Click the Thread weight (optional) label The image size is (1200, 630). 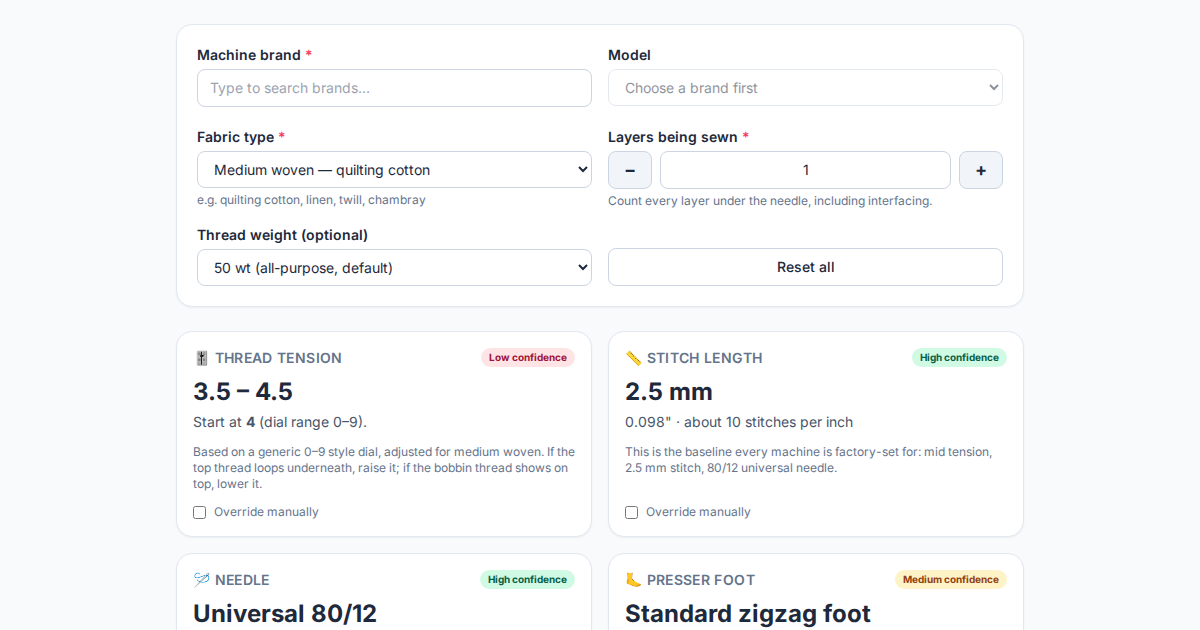[x=282, y=235]
